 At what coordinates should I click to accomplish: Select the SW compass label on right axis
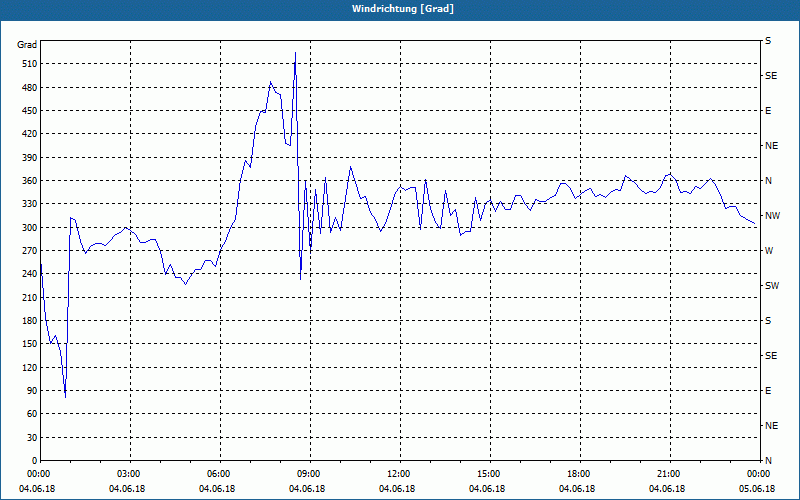pos(772,286)
